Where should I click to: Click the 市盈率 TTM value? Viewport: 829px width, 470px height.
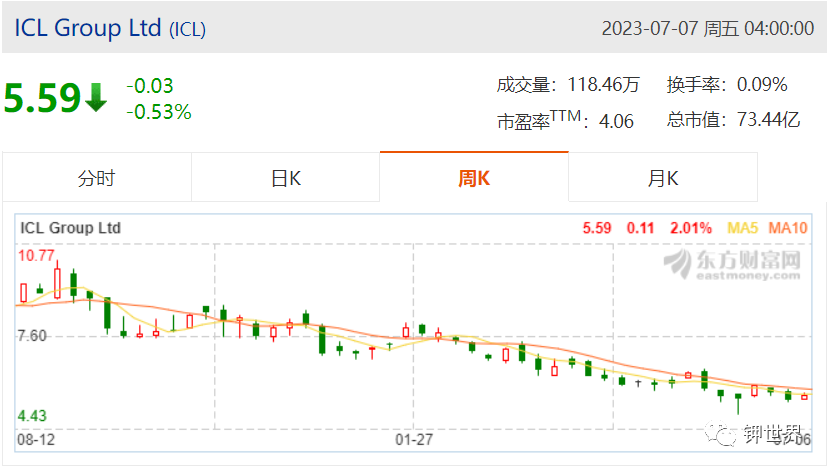click(x=616, y=121)
